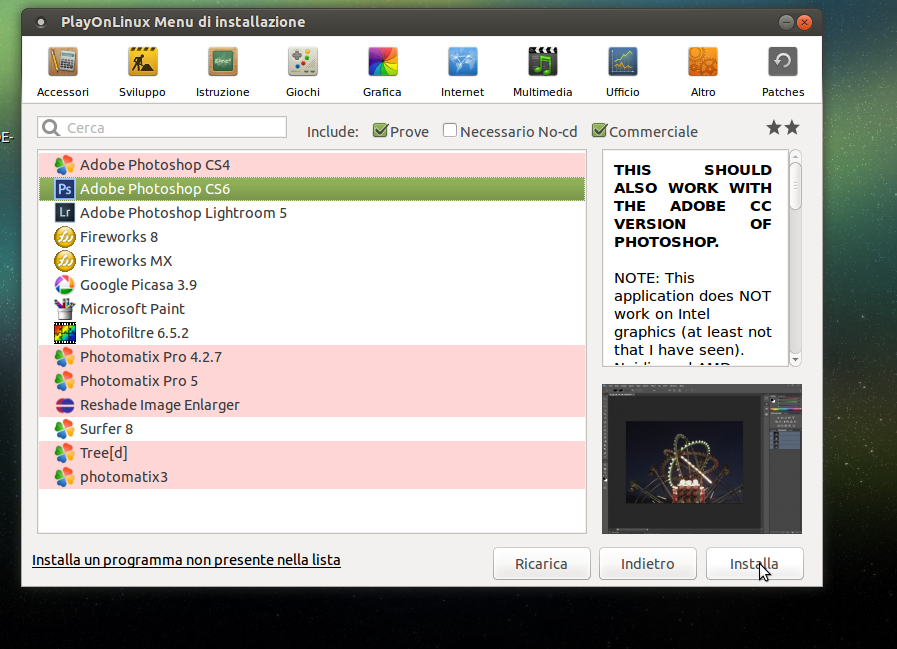Image resolution: width=897 pixels, height=649 pixels.
Task: Click the Fireworks MX icon
Action: (x=65, y=261)
